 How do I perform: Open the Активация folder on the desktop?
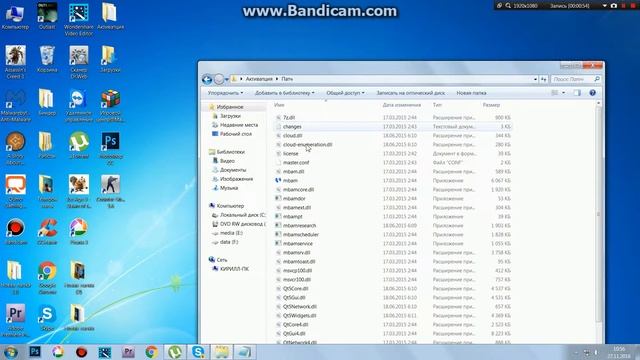click(x=110, y=17)
